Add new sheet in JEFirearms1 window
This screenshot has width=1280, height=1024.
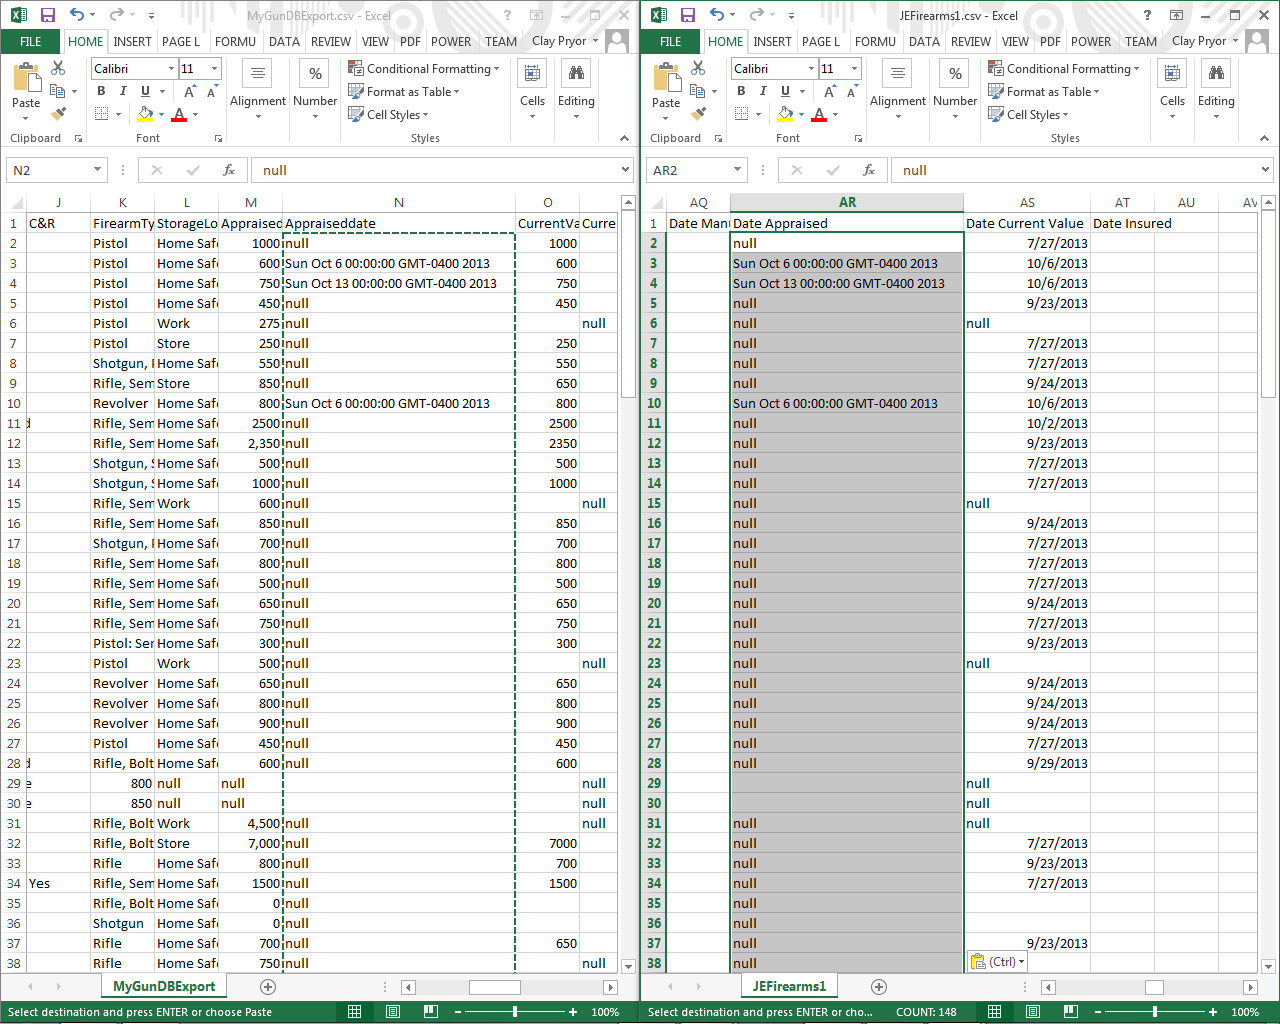[878, 987]
